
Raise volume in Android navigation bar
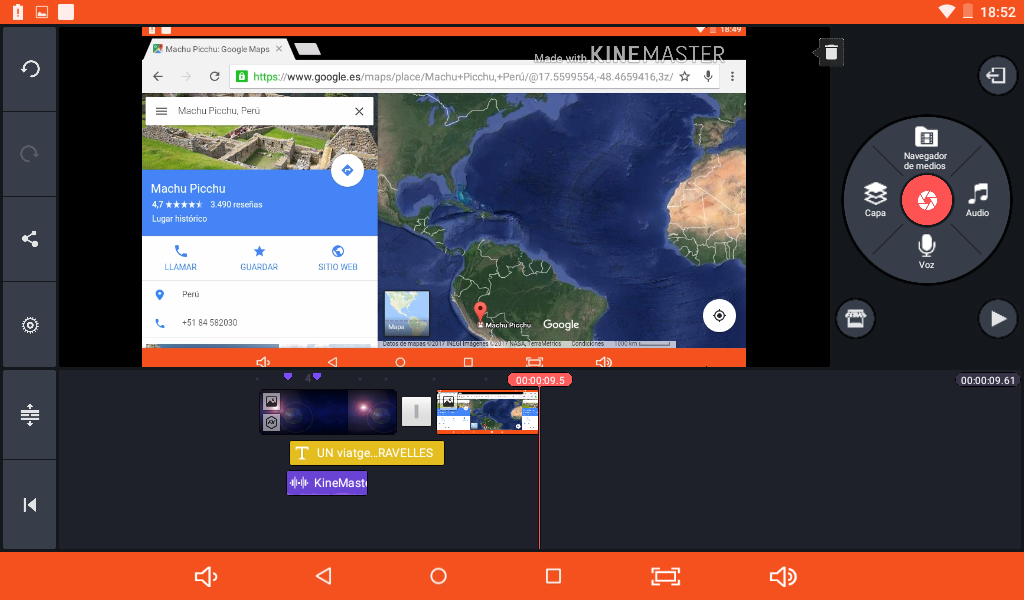coord(782,576)
